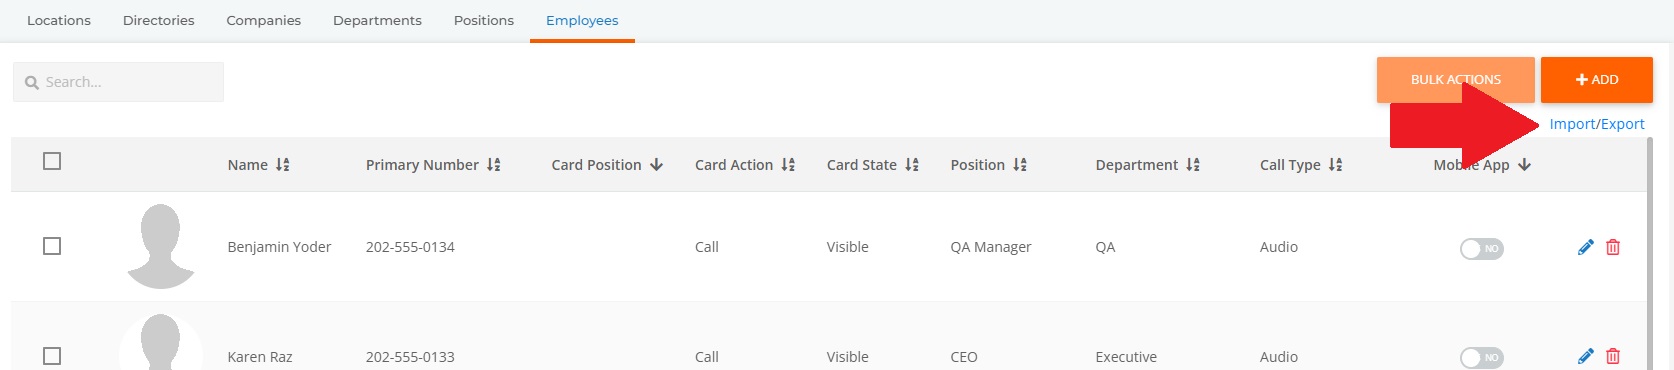Viewport: 1674px width, 370px height.
Task: Sort by Call Type column header
Action: pos(1301,165)
